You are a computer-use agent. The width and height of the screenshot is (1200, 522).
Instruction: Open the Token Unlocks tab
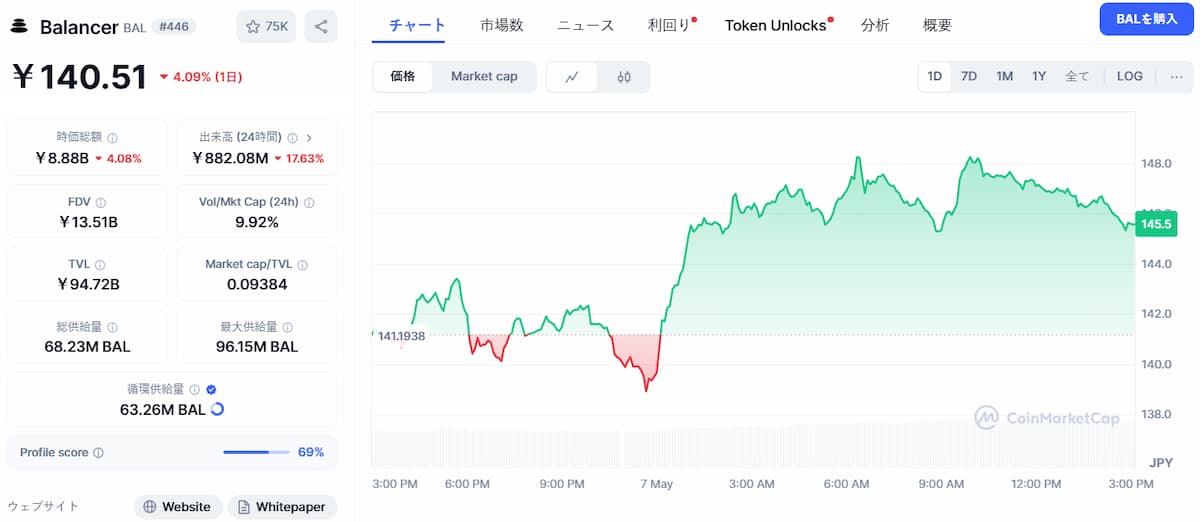point(776,25)
